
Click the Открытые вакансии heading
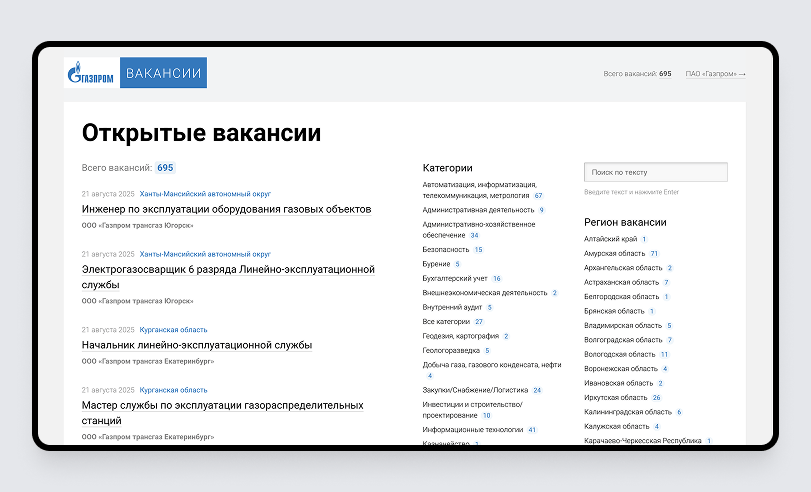point(201,133)
